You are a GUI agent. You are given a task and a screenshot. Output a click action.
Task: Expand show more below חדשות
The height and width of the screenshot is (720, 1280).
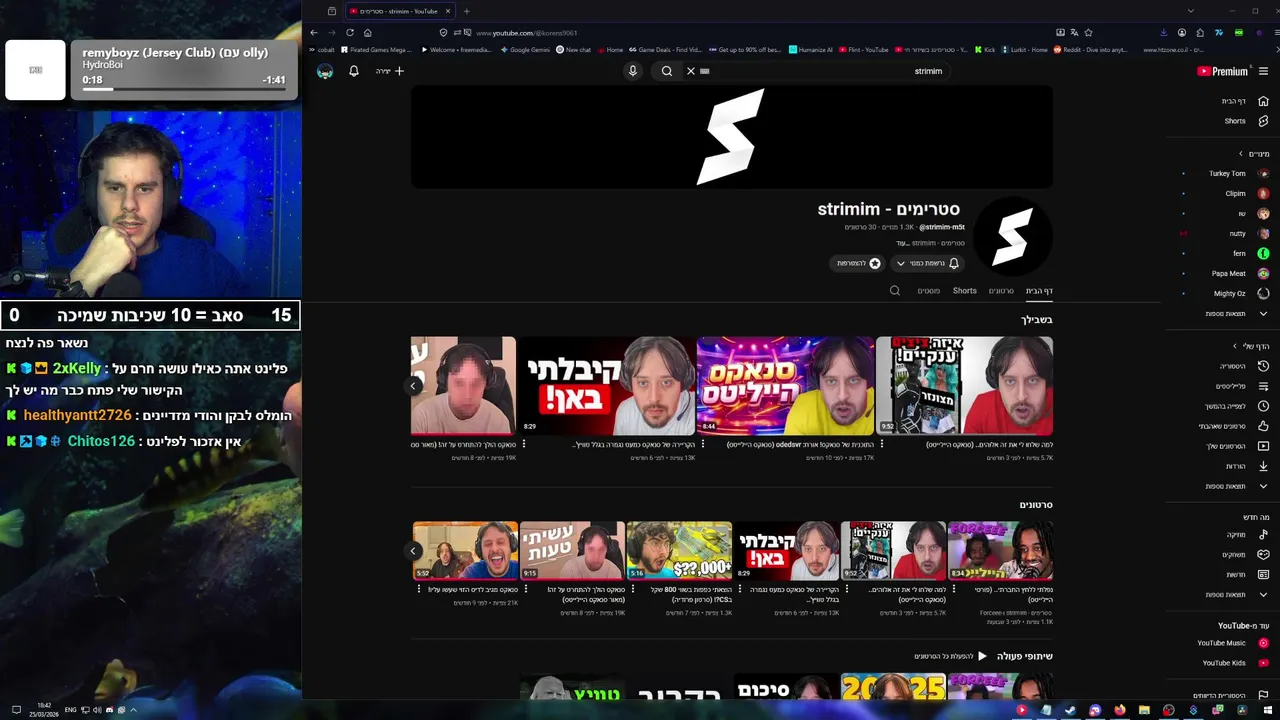point(1238,594)
